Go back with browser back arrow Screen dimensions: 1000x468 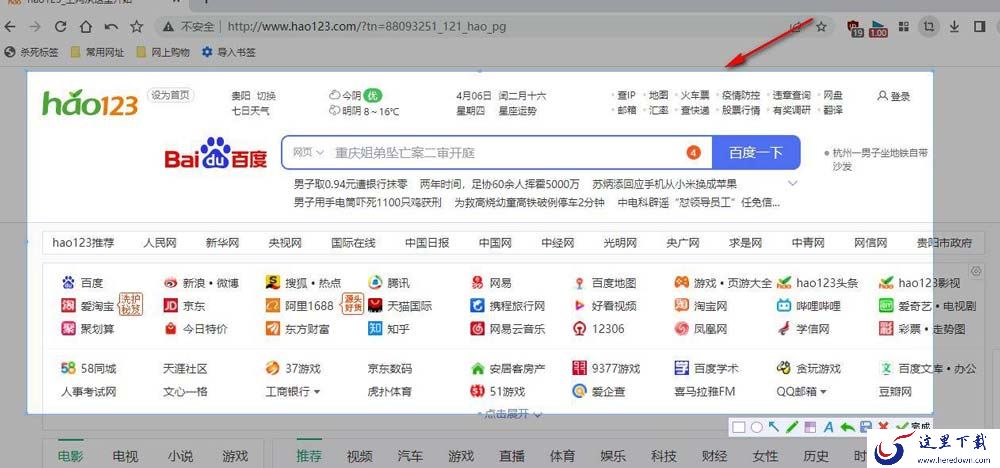[x=10, y=26]
